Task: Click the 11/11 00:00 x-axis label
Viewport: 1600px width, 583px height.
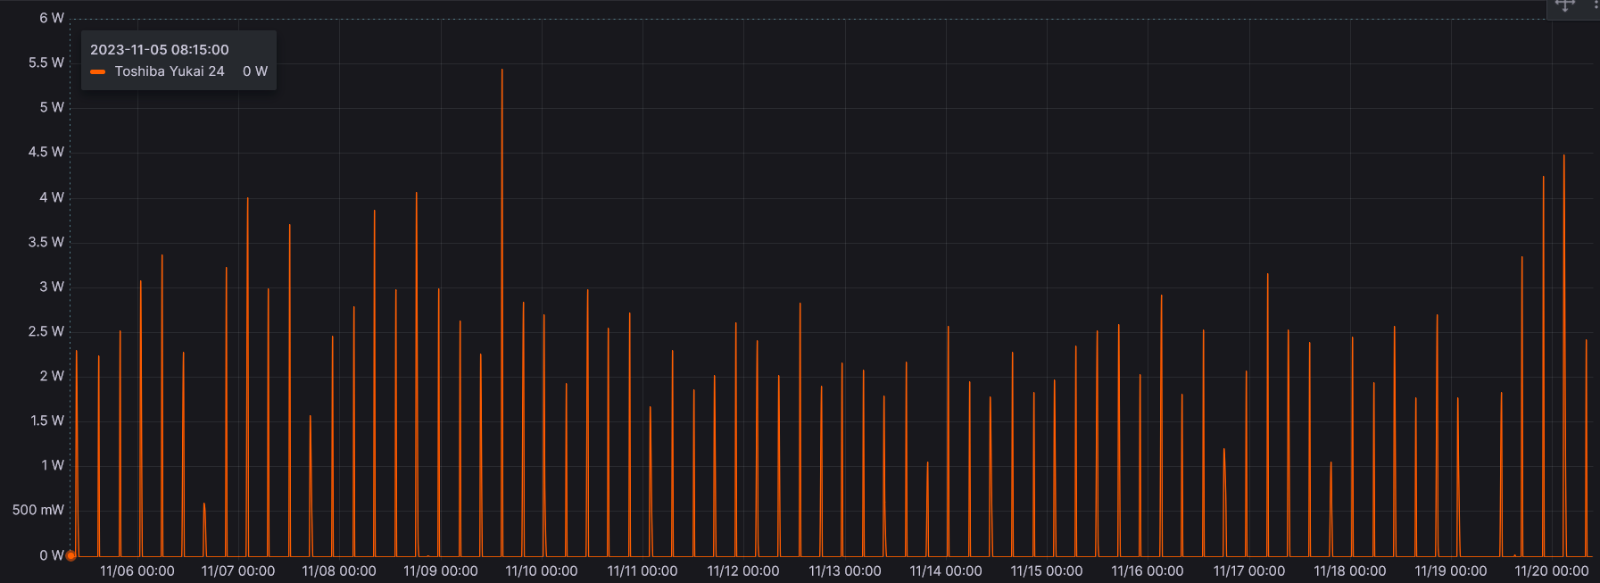Action: pyautogui.click(x=642, y=571)
